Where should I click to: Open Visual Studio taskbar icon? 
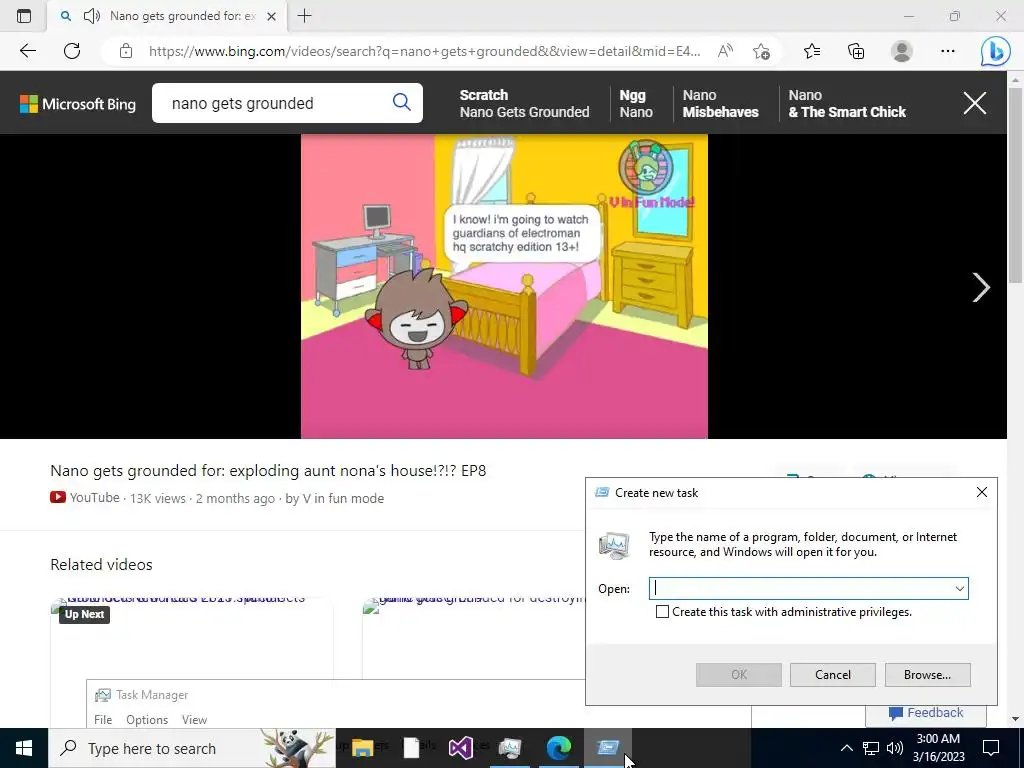460,748
